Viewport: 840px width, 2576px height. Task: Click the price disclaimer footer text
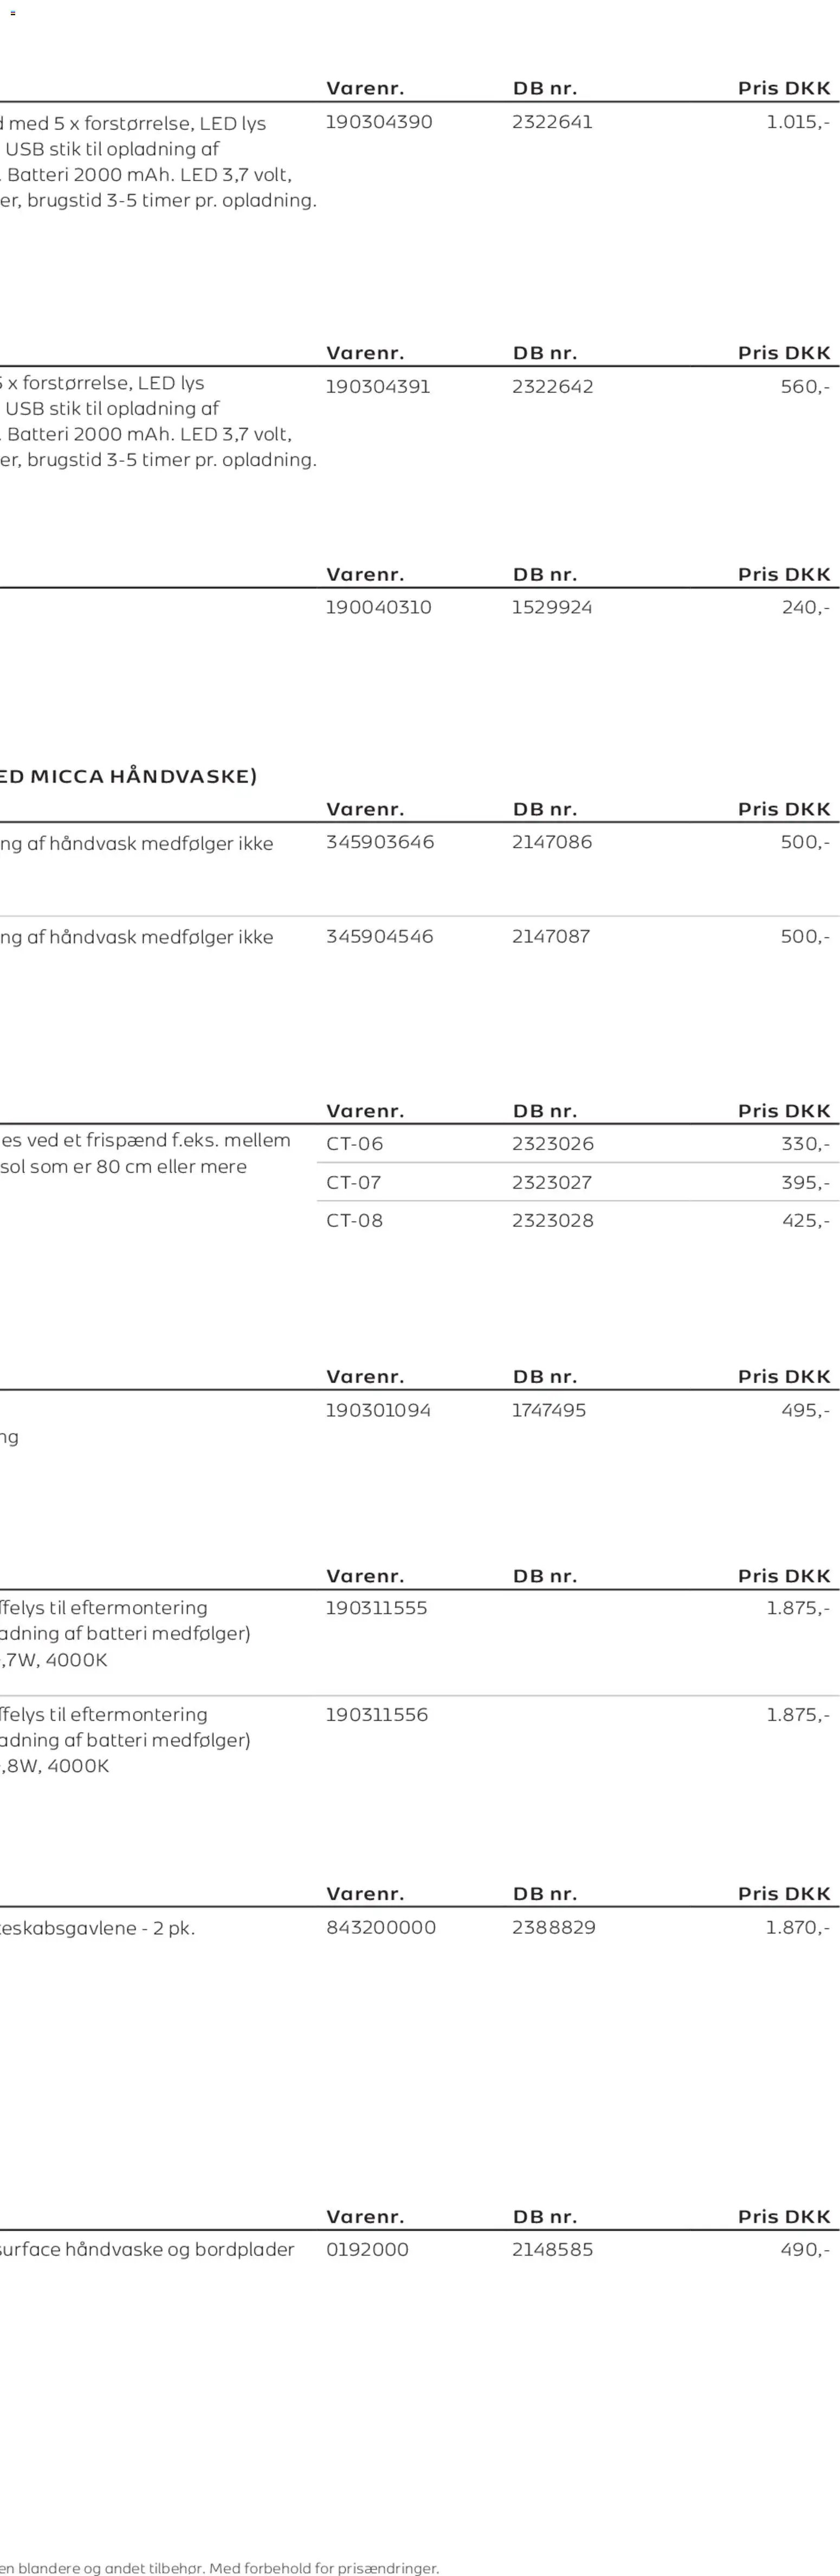click(220, 2567)
